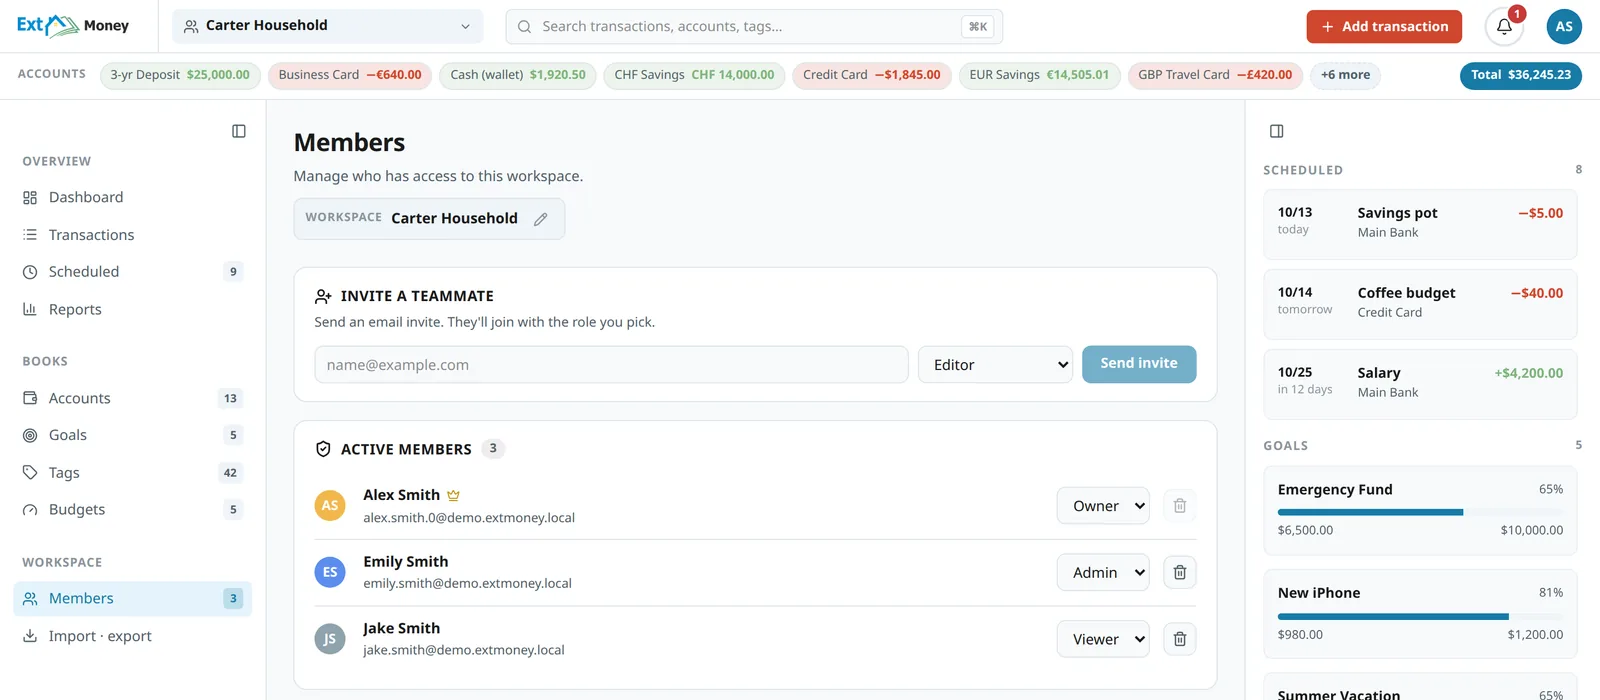
Task: Click the New iPhone goal progress bar
Action: coord(1420,616)
